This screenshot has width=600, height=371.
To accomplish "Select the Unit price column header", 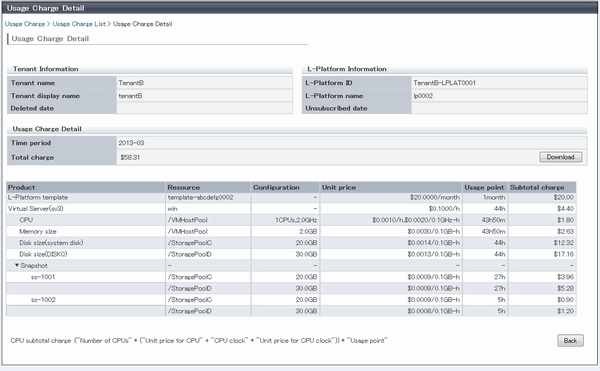I will [x=391, y=187].
